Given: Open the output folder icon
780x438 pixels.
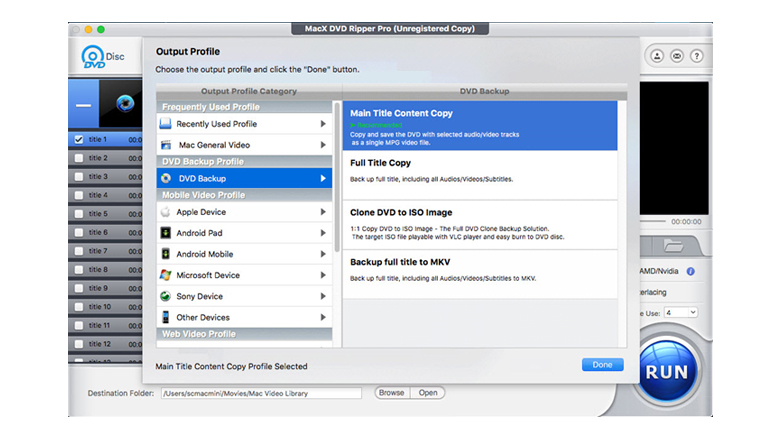Looking at the screenshot, I should 673,245.
